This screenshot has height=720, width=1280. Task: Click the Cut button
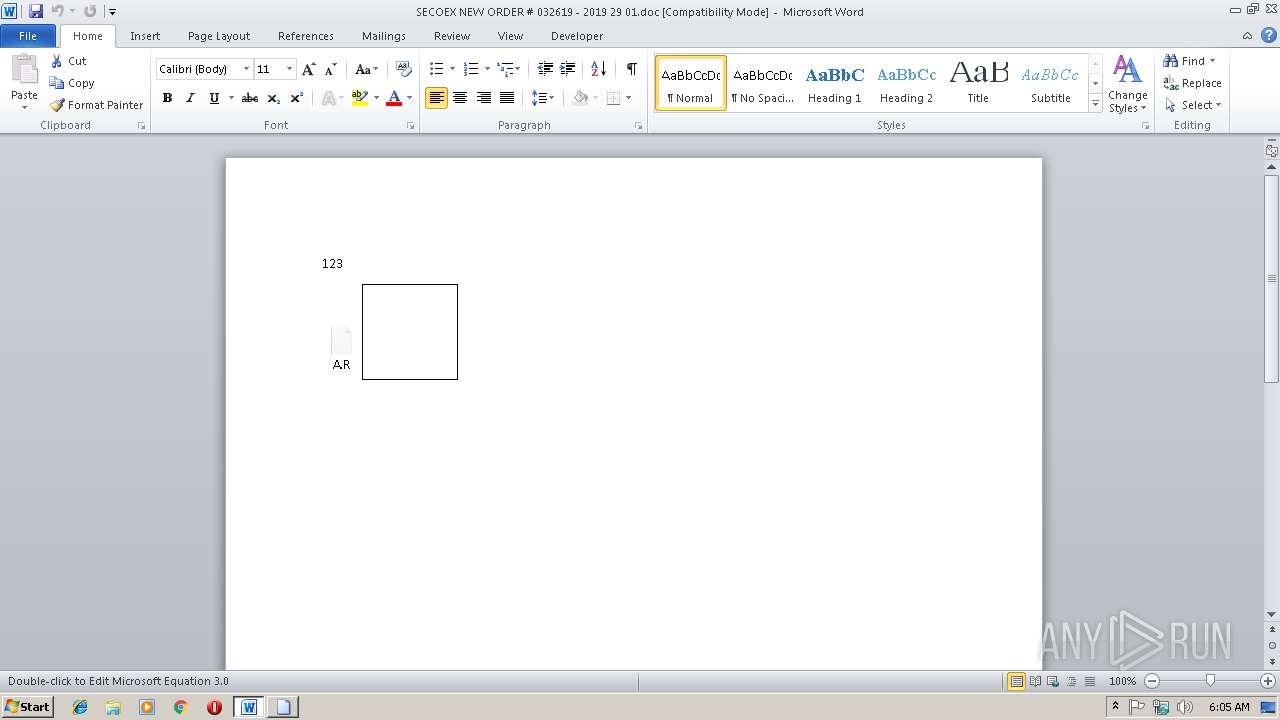[69, 61]
